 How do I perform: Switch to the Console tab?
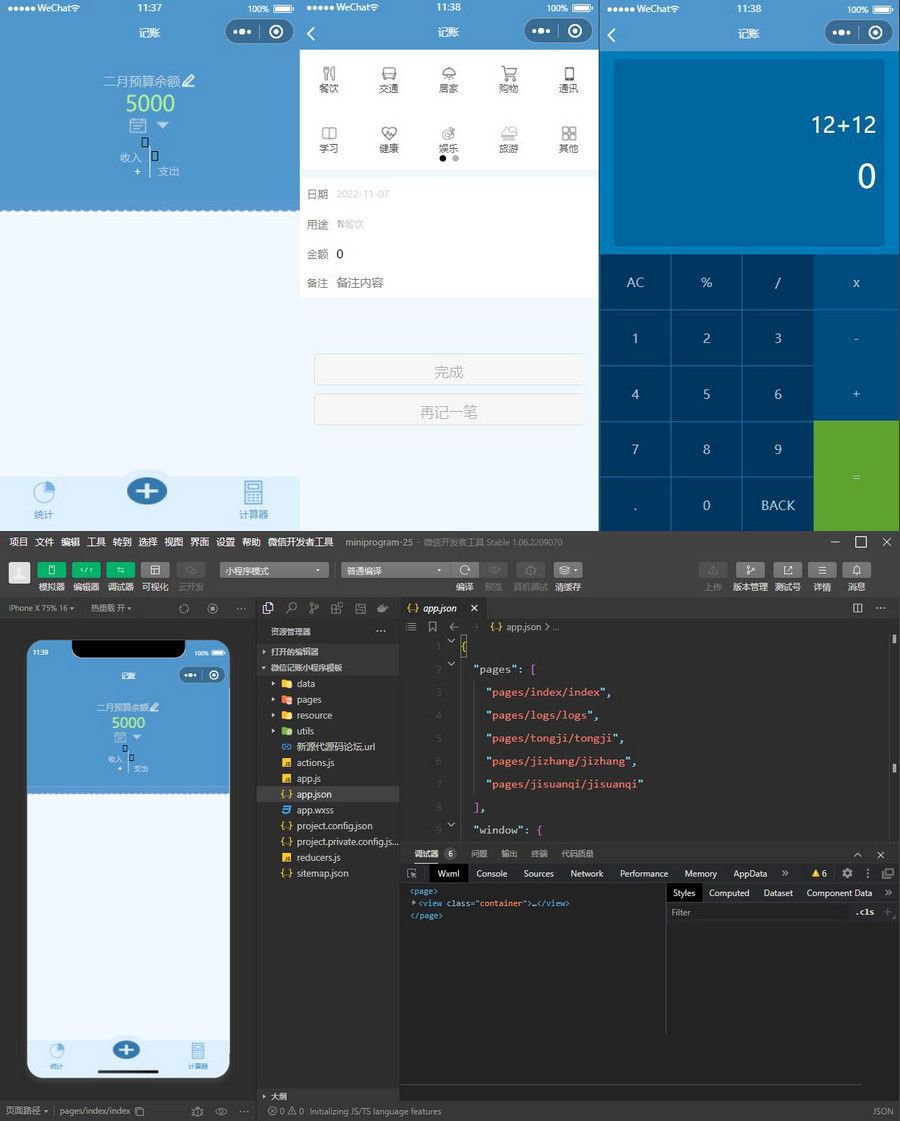pos(491,873)
